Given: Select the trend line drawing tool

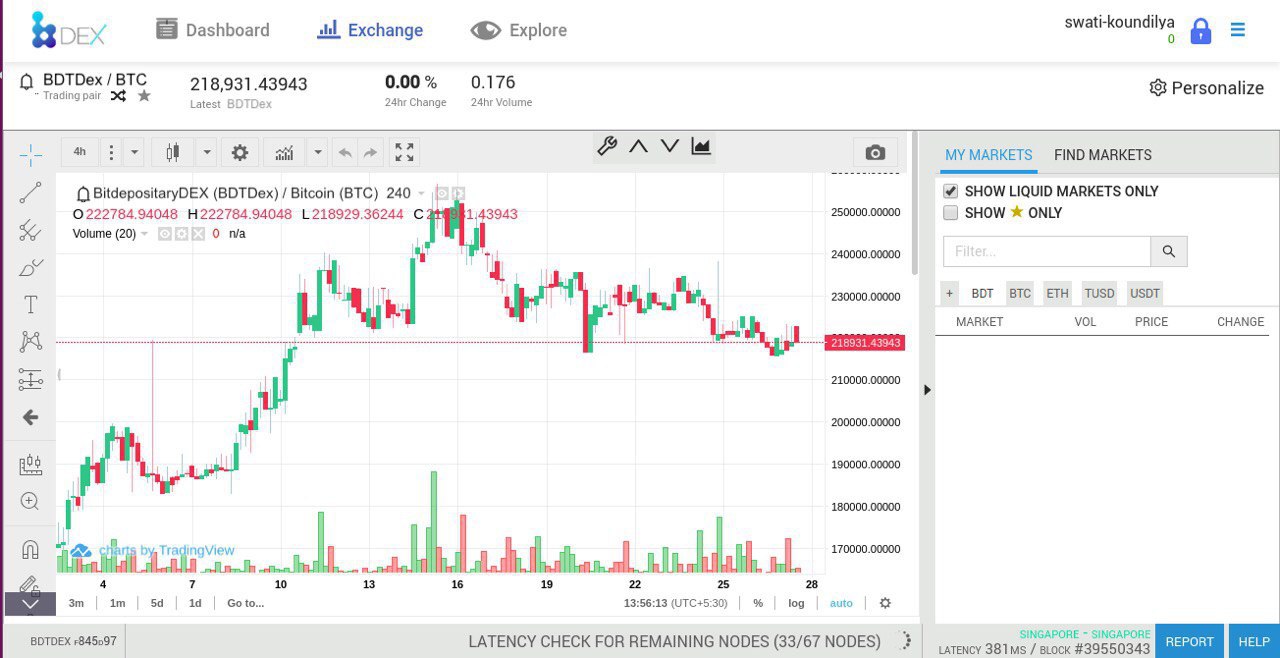Looking at the screenshot, I should (31, 193).
